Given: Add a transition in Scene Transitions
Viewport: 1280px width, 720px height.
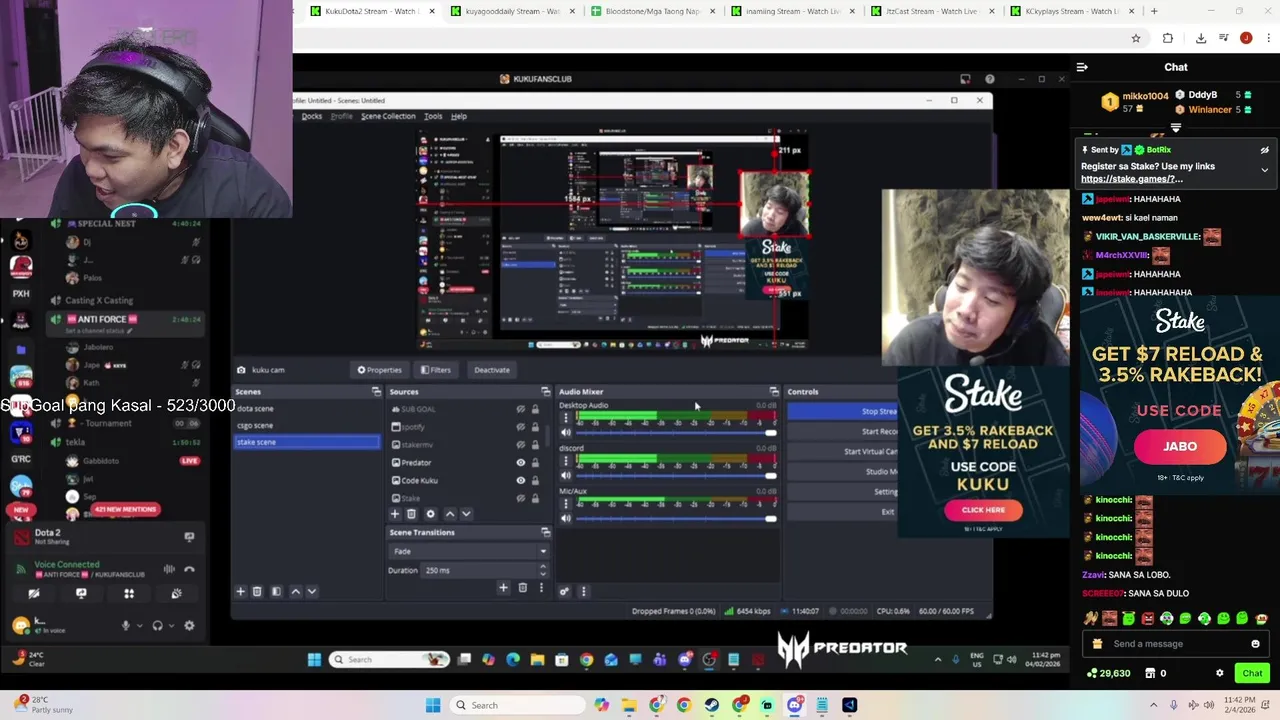Looking at the screenshot, I should 503,588.
